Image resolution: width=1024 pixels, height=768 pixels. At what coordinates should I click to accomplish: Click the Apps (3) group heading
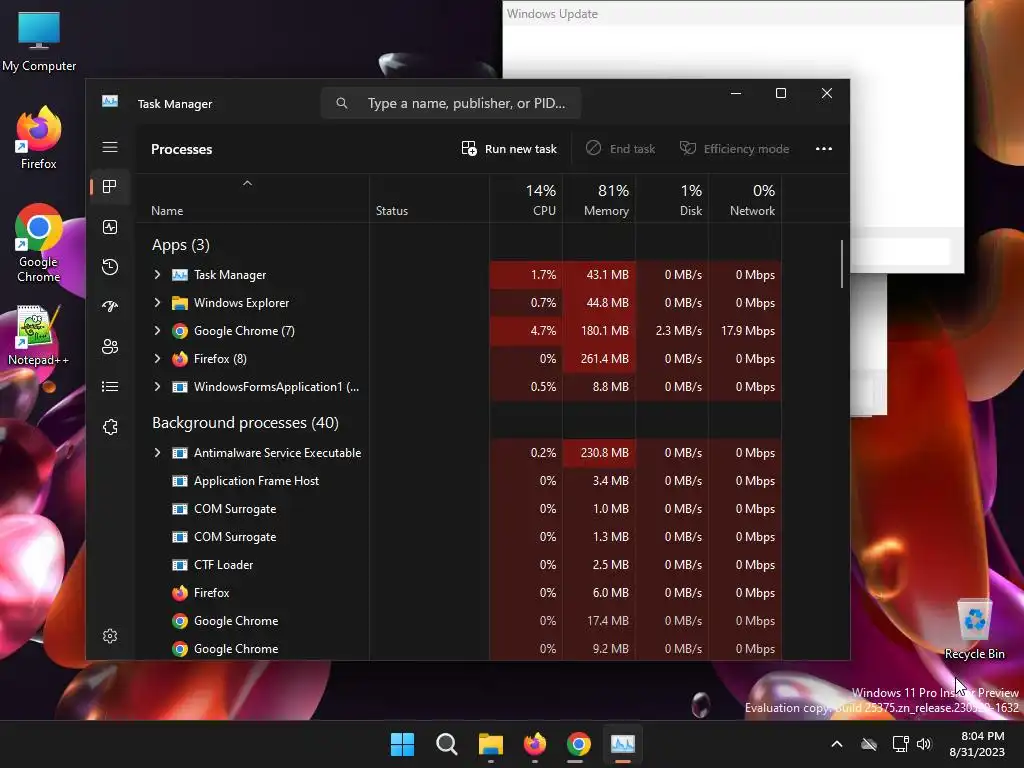[181, 245]
